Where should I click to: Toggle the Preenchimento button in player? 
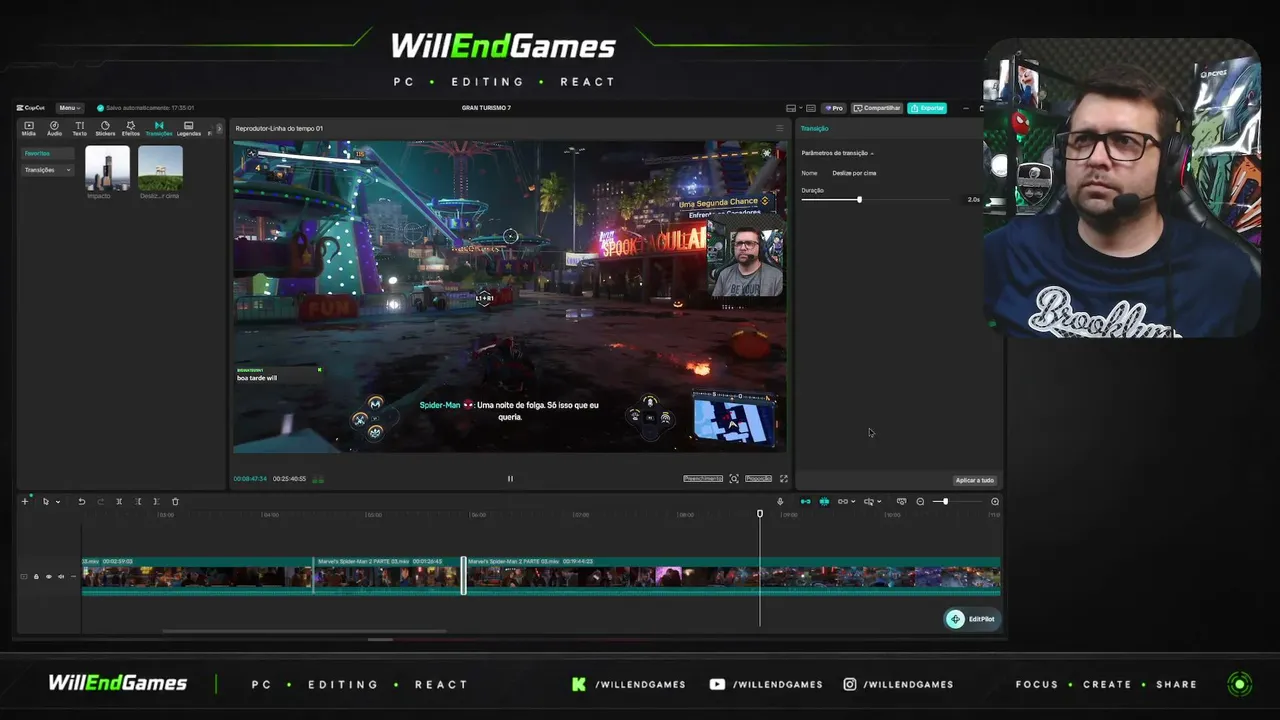pyautogui.click(x=703, y=479)
